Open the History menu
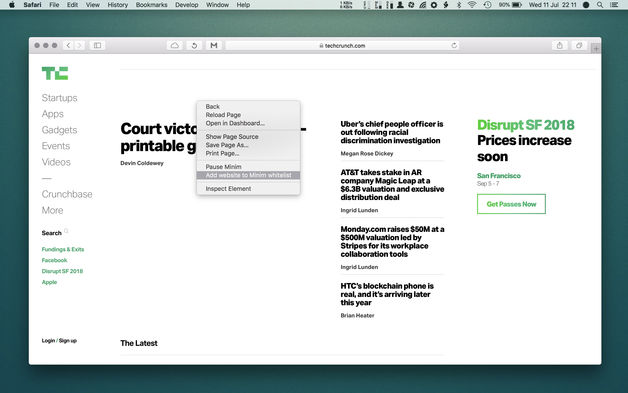628x393 pixels. [117, 5]
